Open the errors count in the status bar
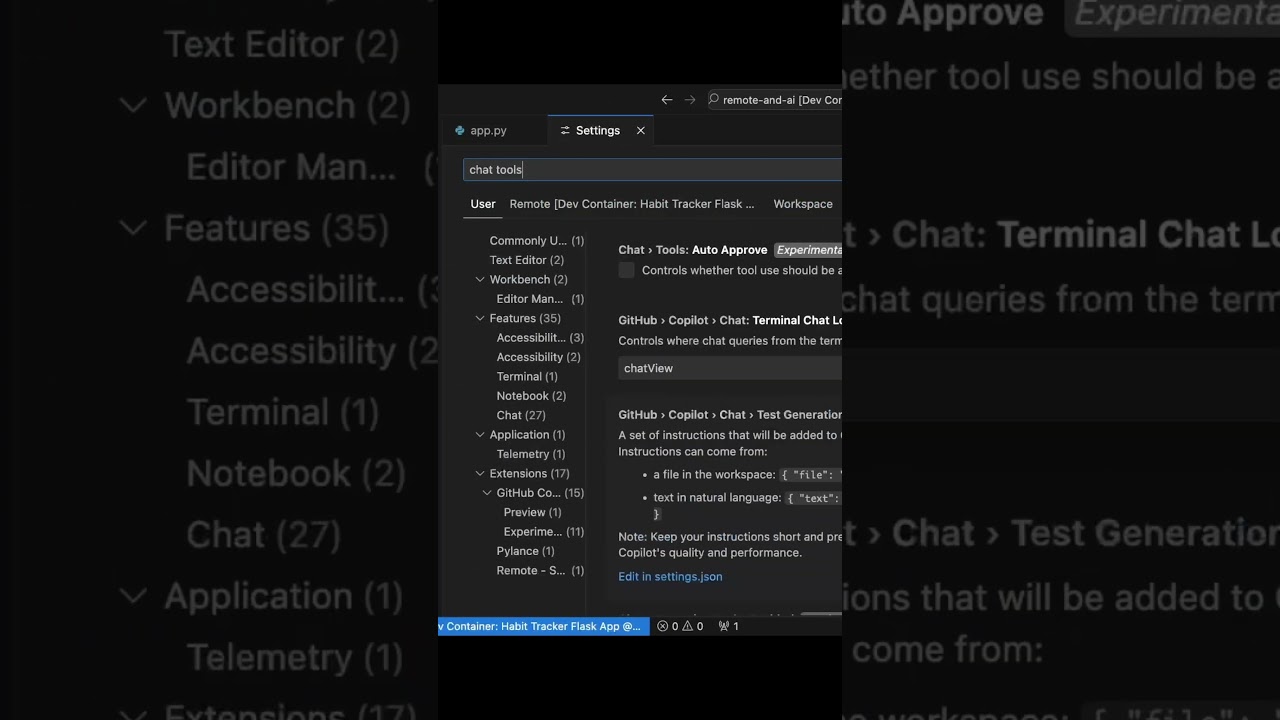This screenshot has height=720, width=1280. coord(668,626)
